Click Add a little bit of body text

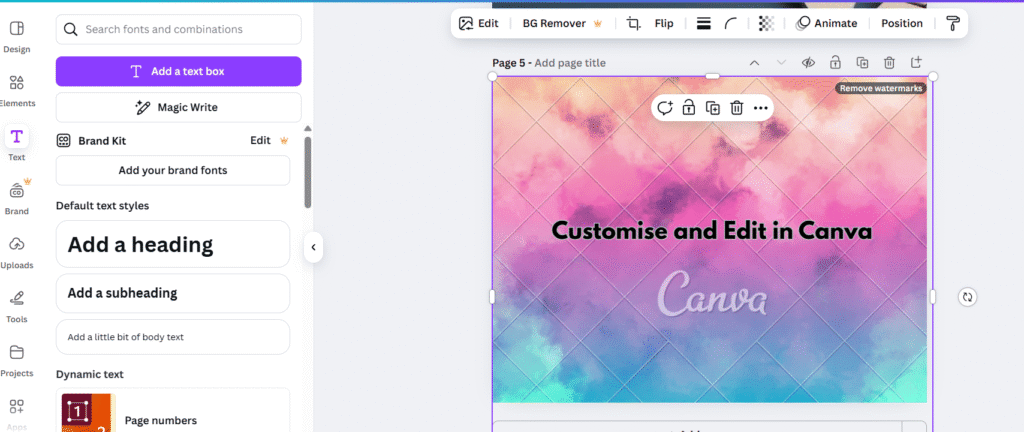pos(173,337)
